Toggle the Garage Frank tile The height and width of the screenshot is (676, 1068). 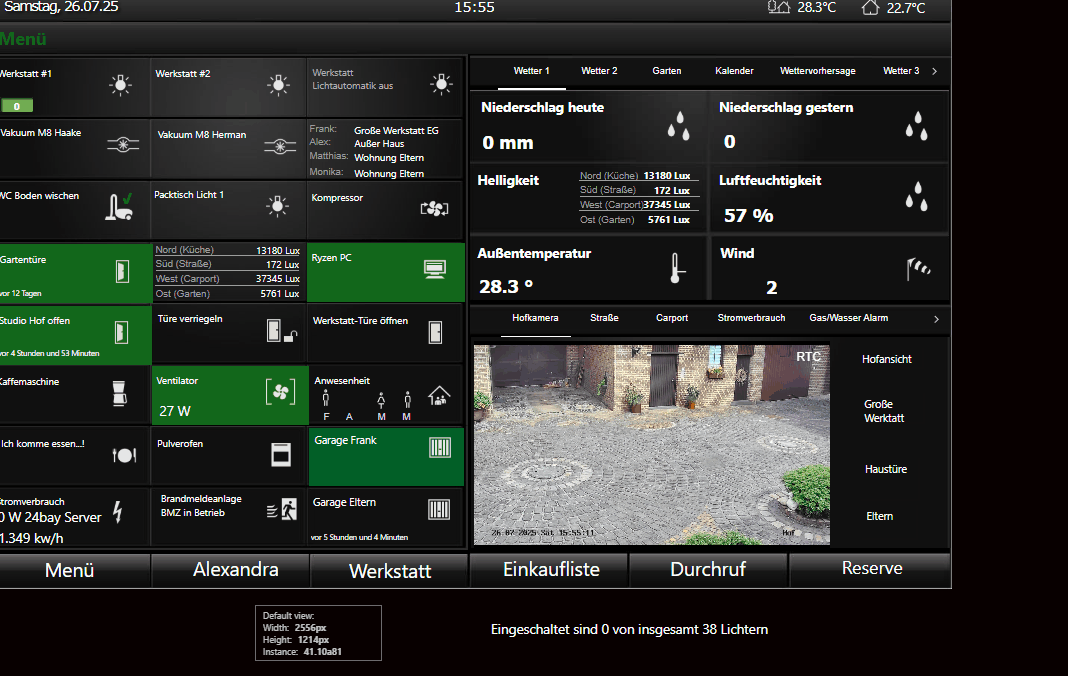pyautogui.click(x=386, y=457)
